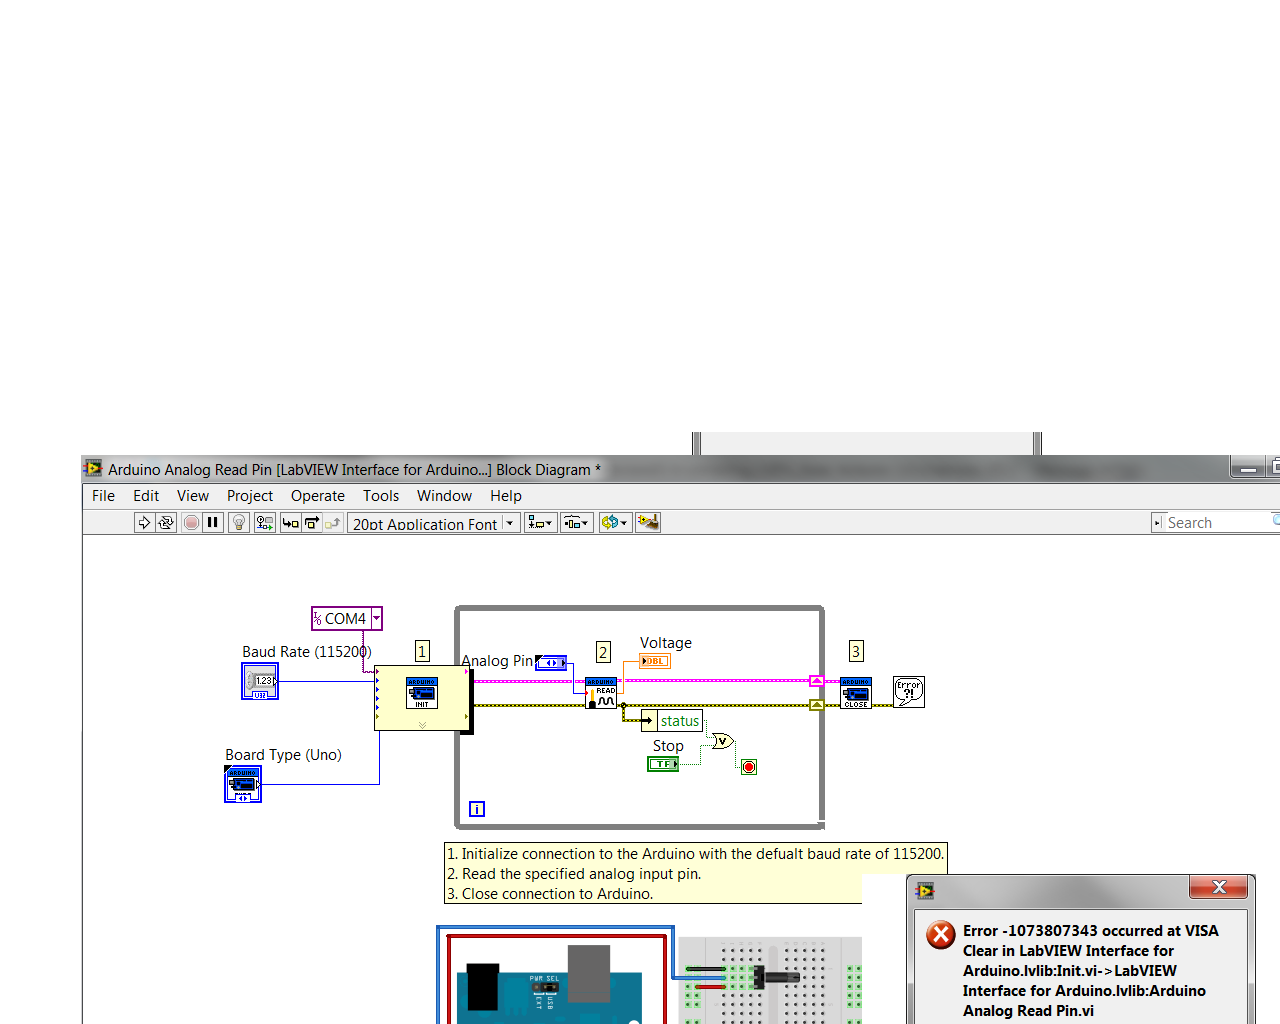
Task: Open the Window menu
Action: [x=444, y=496]
